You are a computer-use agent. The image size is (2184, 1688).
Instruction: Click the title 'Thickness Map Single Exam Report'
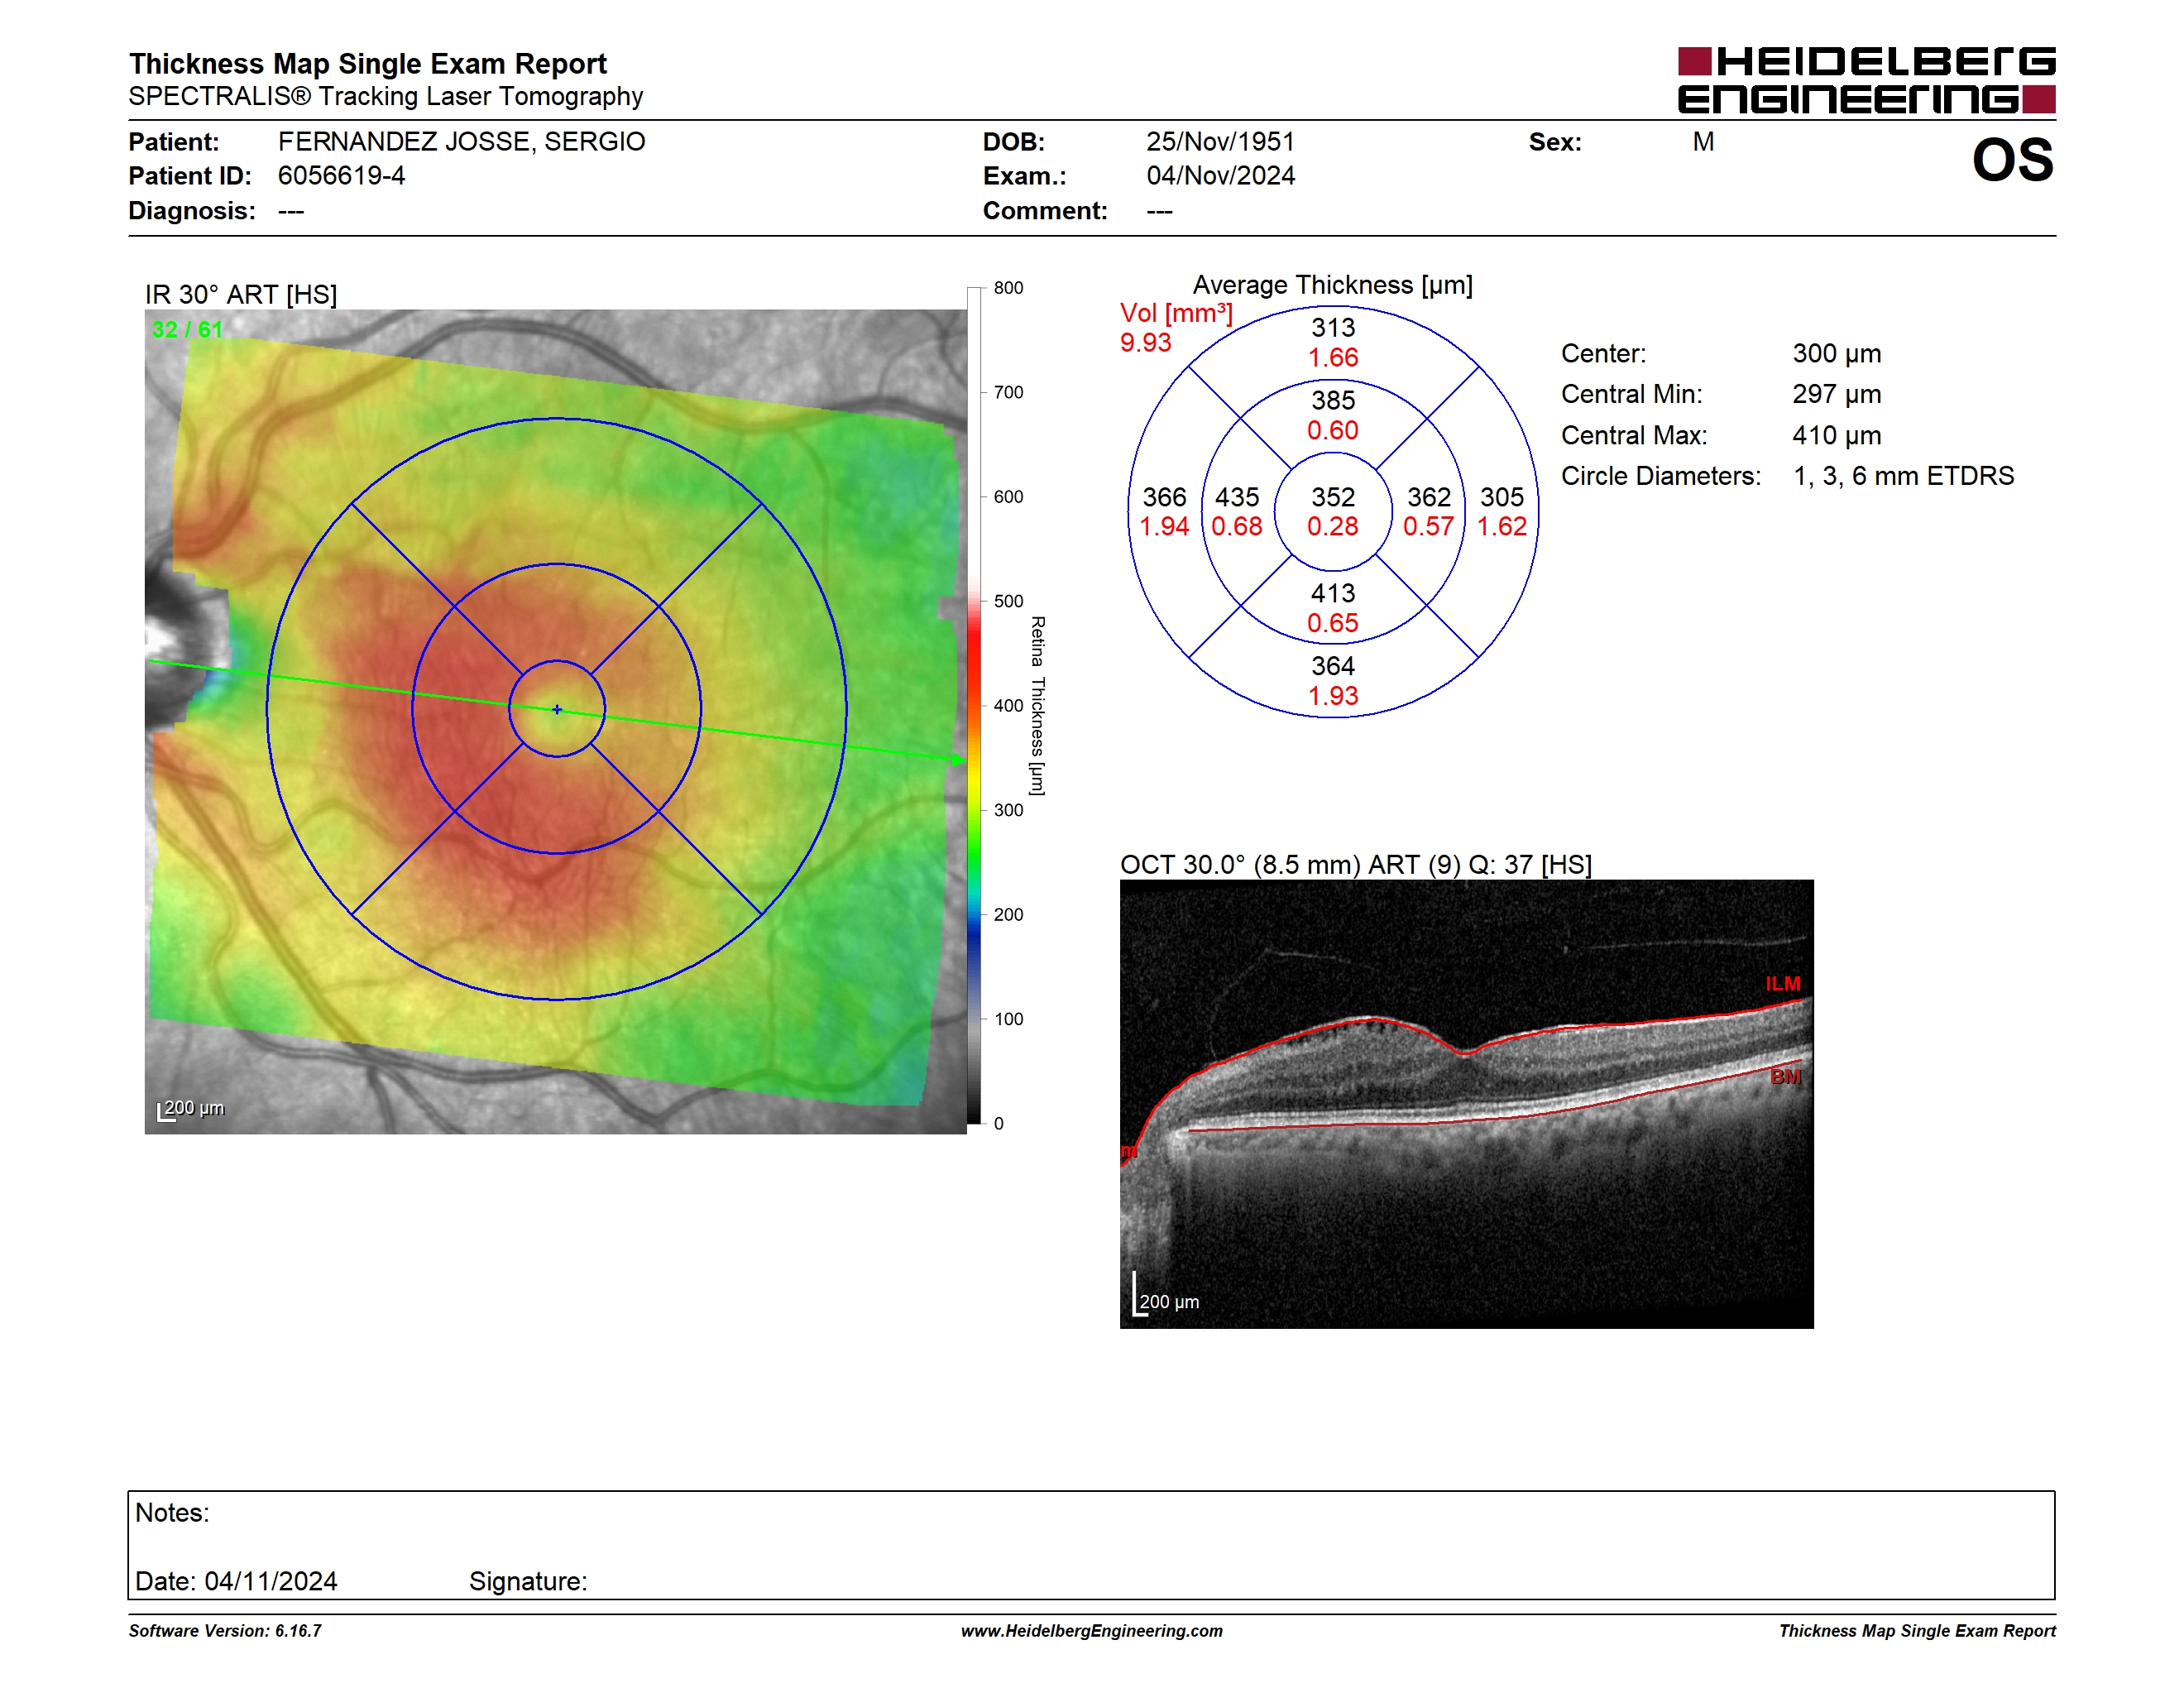click(367, 63)
